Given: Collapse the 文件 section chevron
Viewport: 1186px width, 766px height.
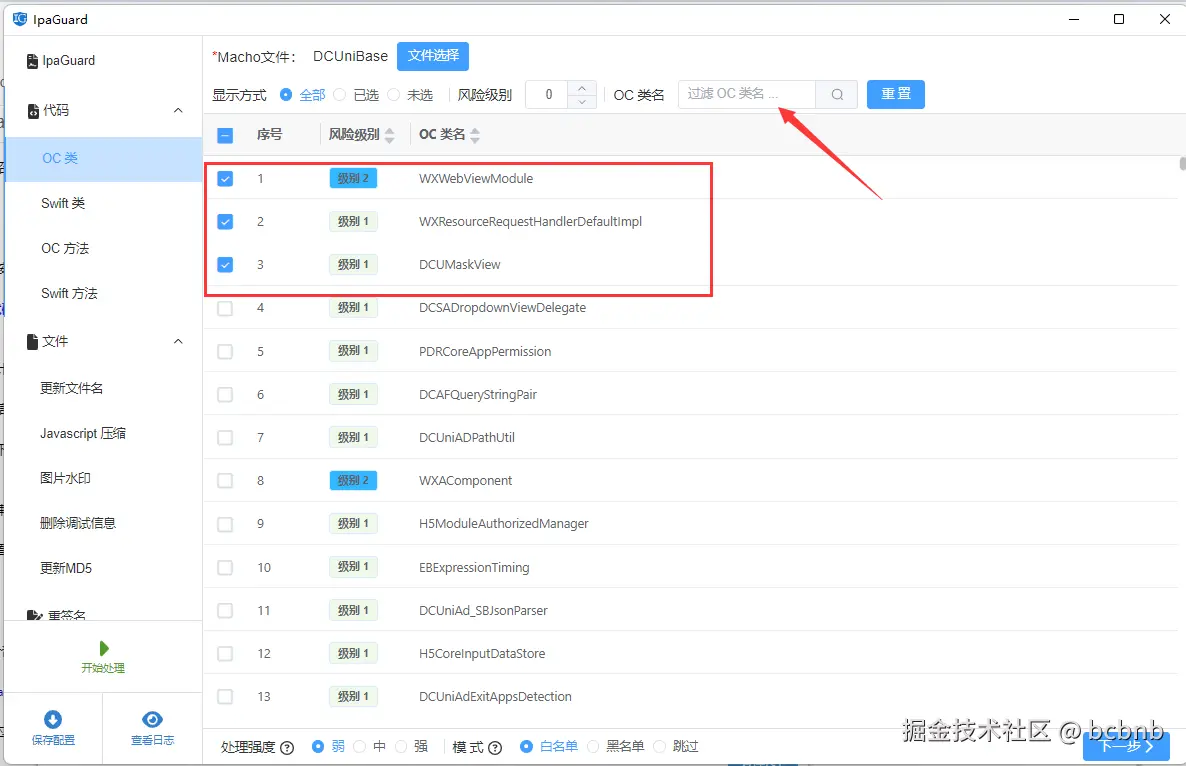Looking at the screenshot, I should click(178, 341).
